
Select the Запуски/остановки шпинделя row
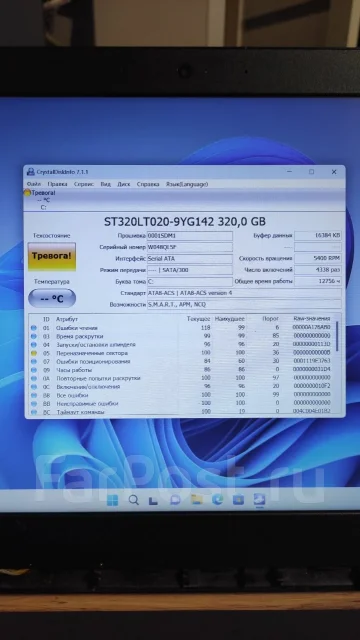182,344
